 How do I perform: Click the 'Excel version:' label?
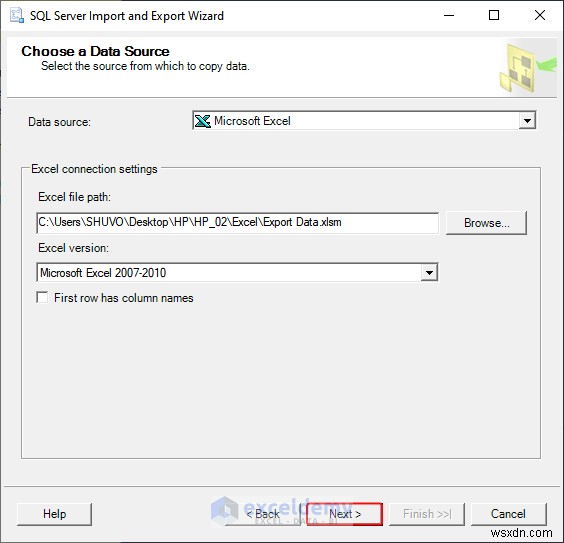point(73,248)
